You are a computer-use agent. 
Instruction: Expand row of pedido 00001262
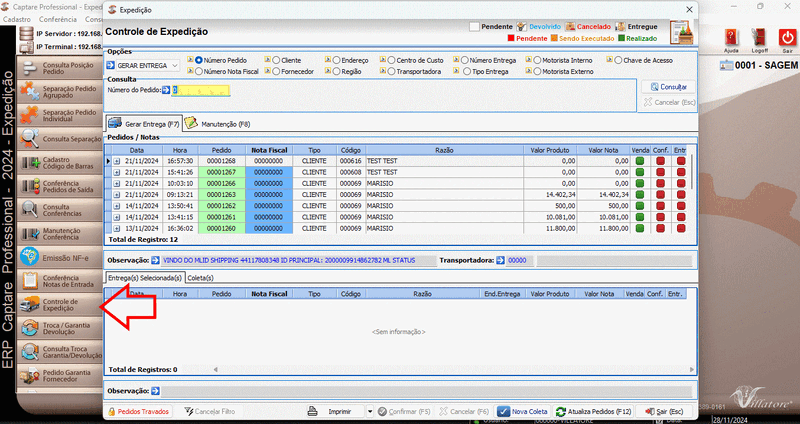pos(117,206)
